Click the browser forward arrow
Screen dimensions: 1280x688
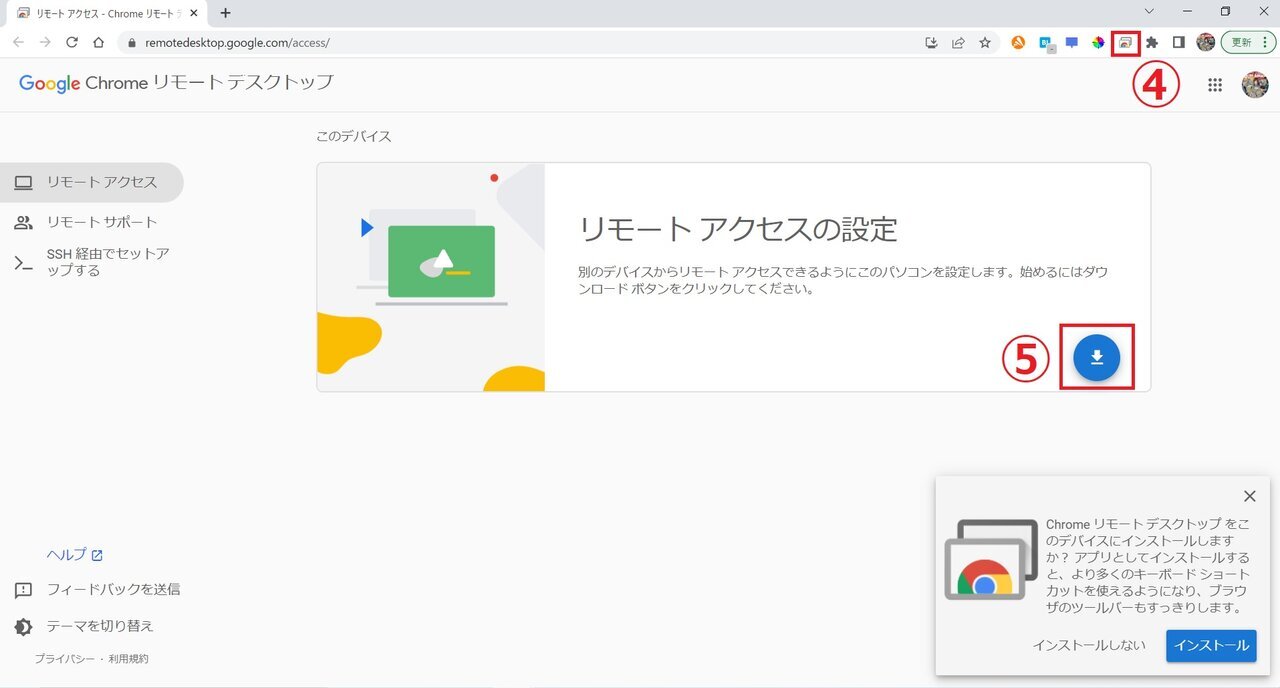tap(45, 43)
